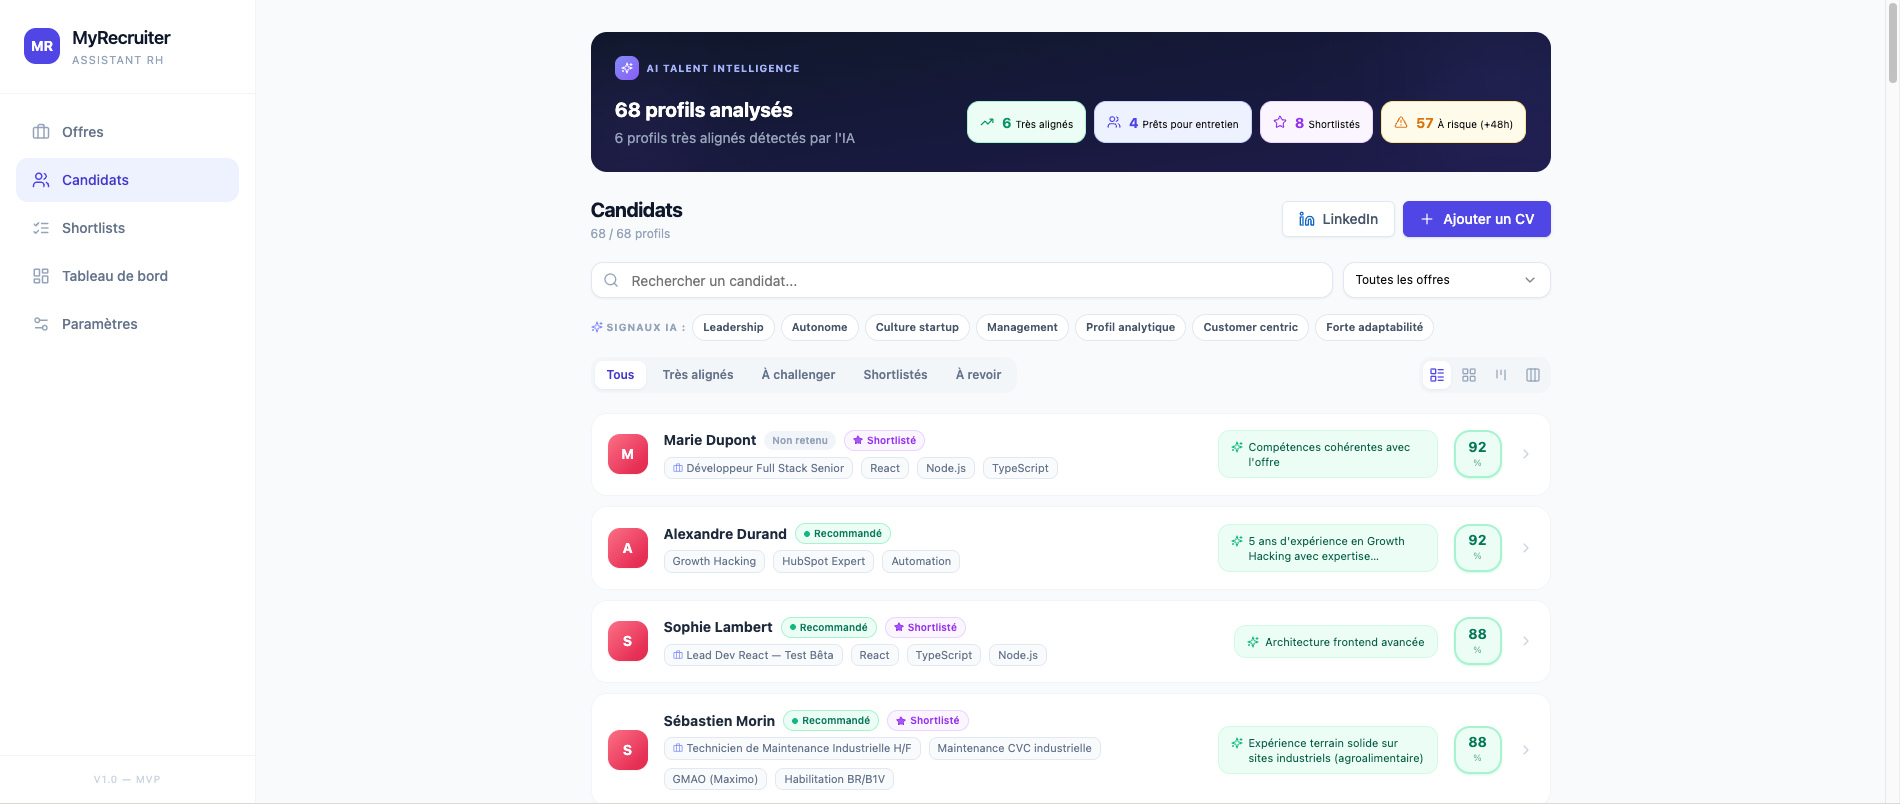Expand Alexandre Durand's row chevron
This screenshot has width=1900, height=804.
click(x=1526, y=548)
